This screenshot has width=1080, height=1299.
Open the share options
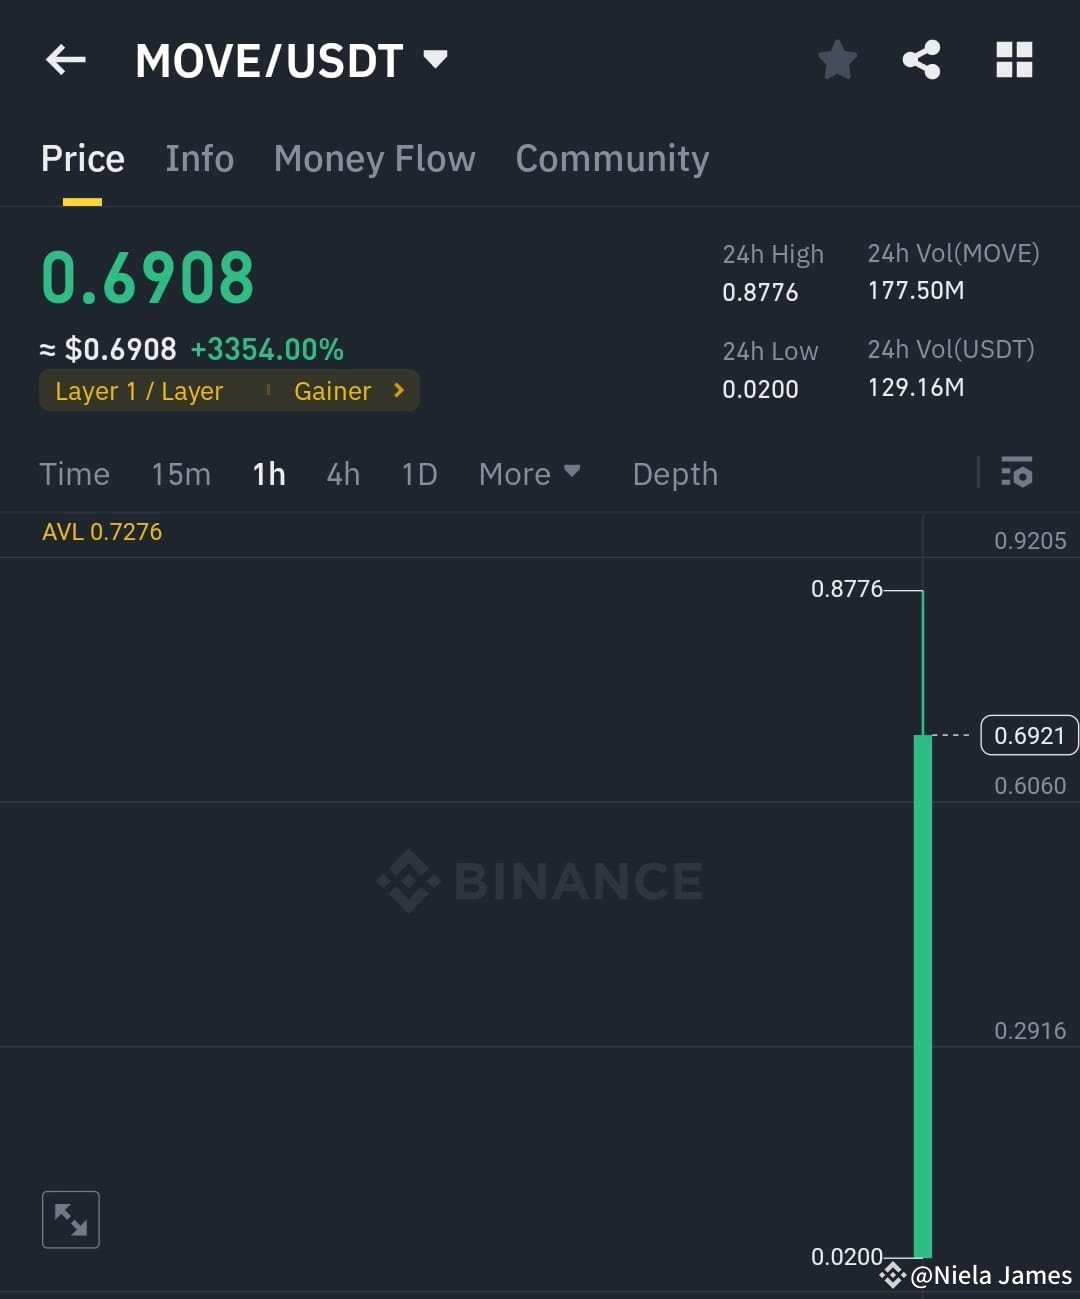922,60
